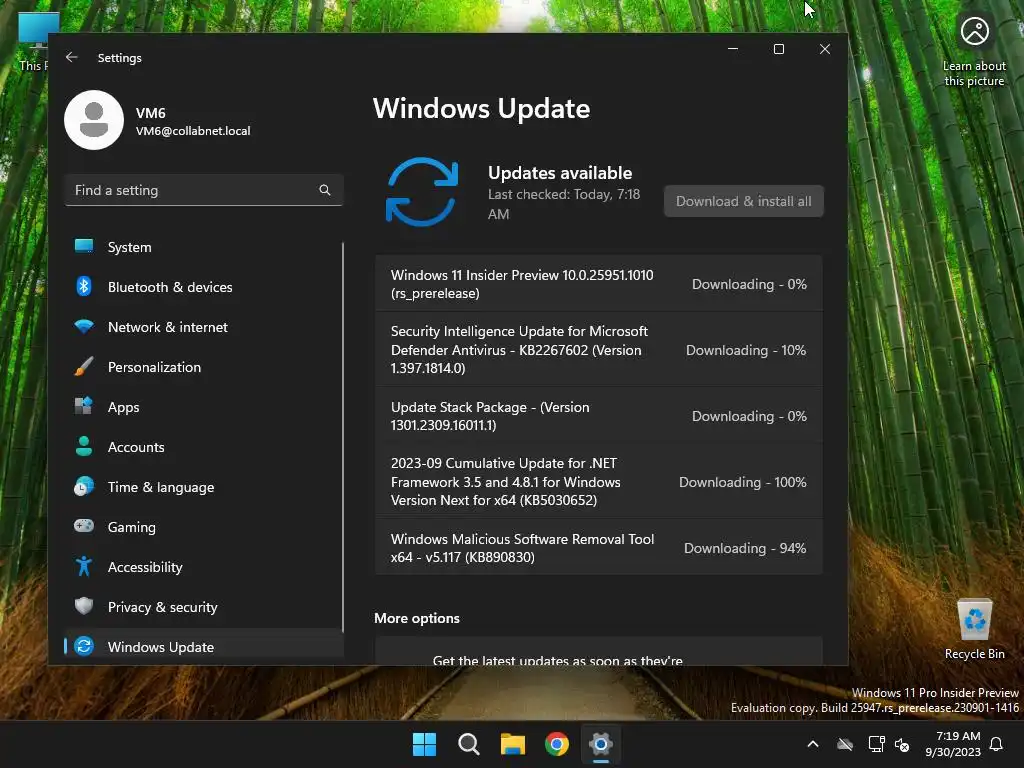Viewport: 1024px width, 768px height.
Task: Click Malicious Software Removal Tool KB890830 row
Action: tap(599, 548)
